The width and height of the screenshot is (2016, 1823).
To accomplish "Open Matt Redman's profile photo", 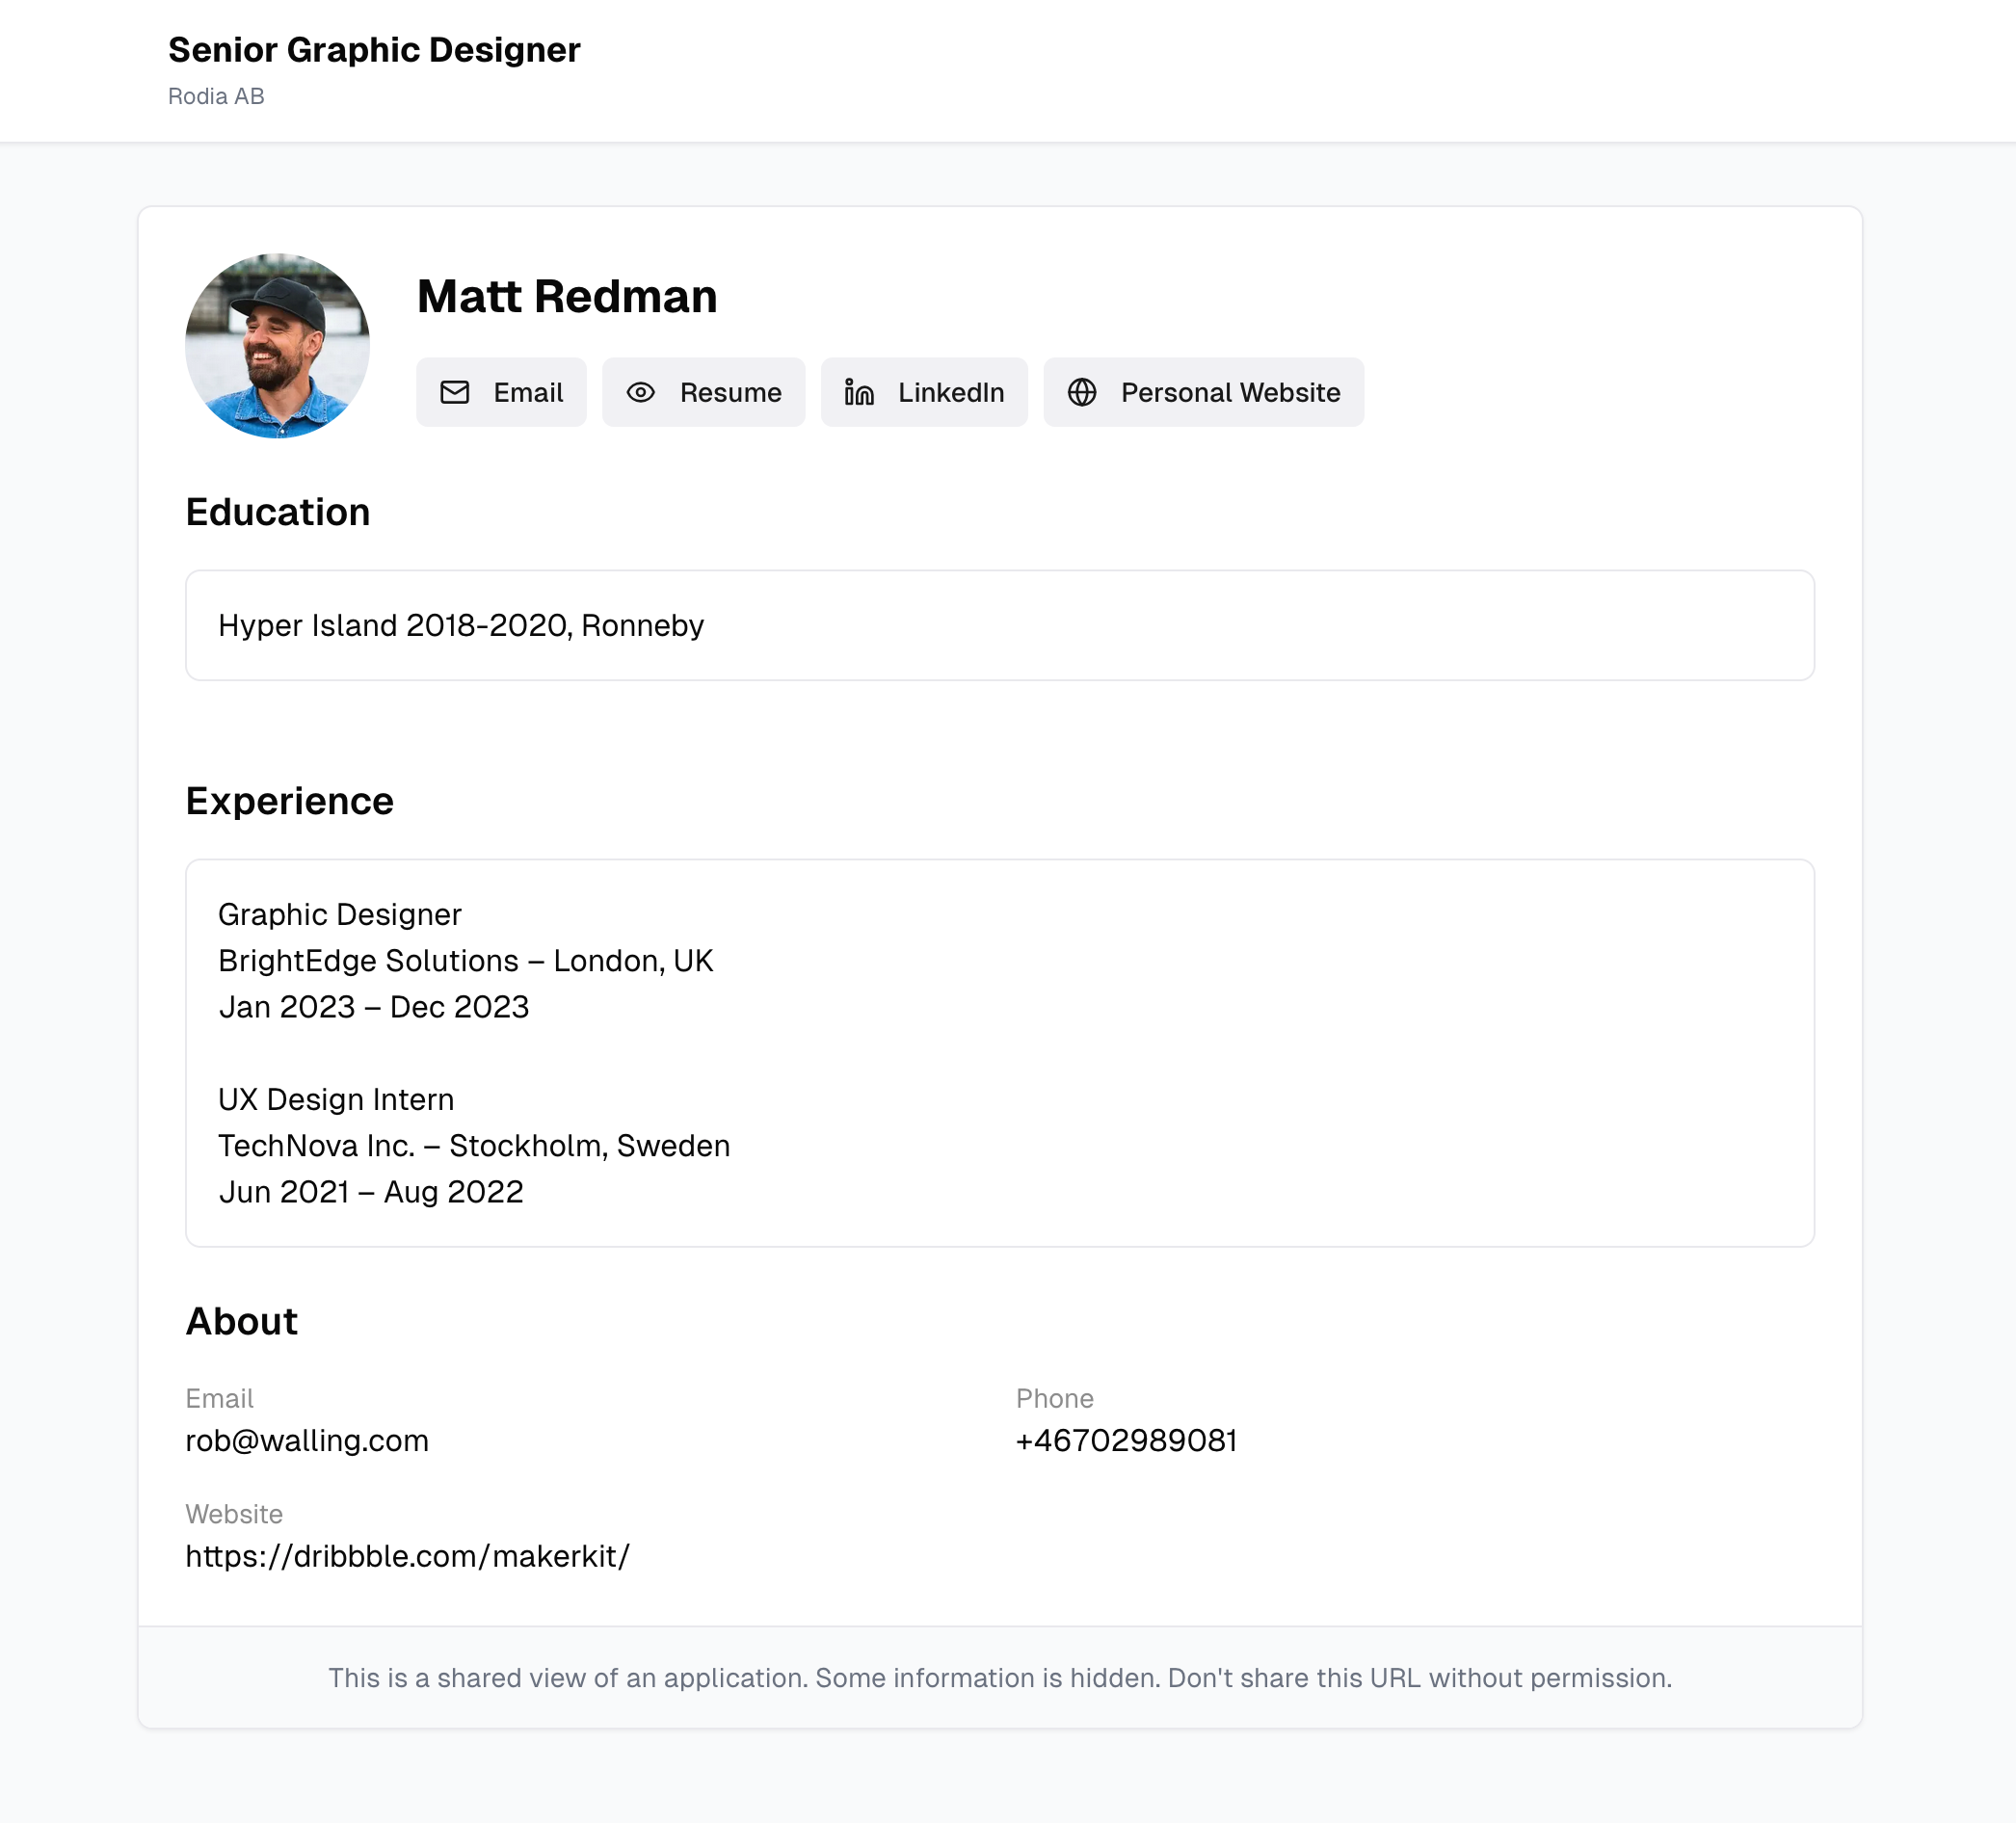I will pos(277,345).
